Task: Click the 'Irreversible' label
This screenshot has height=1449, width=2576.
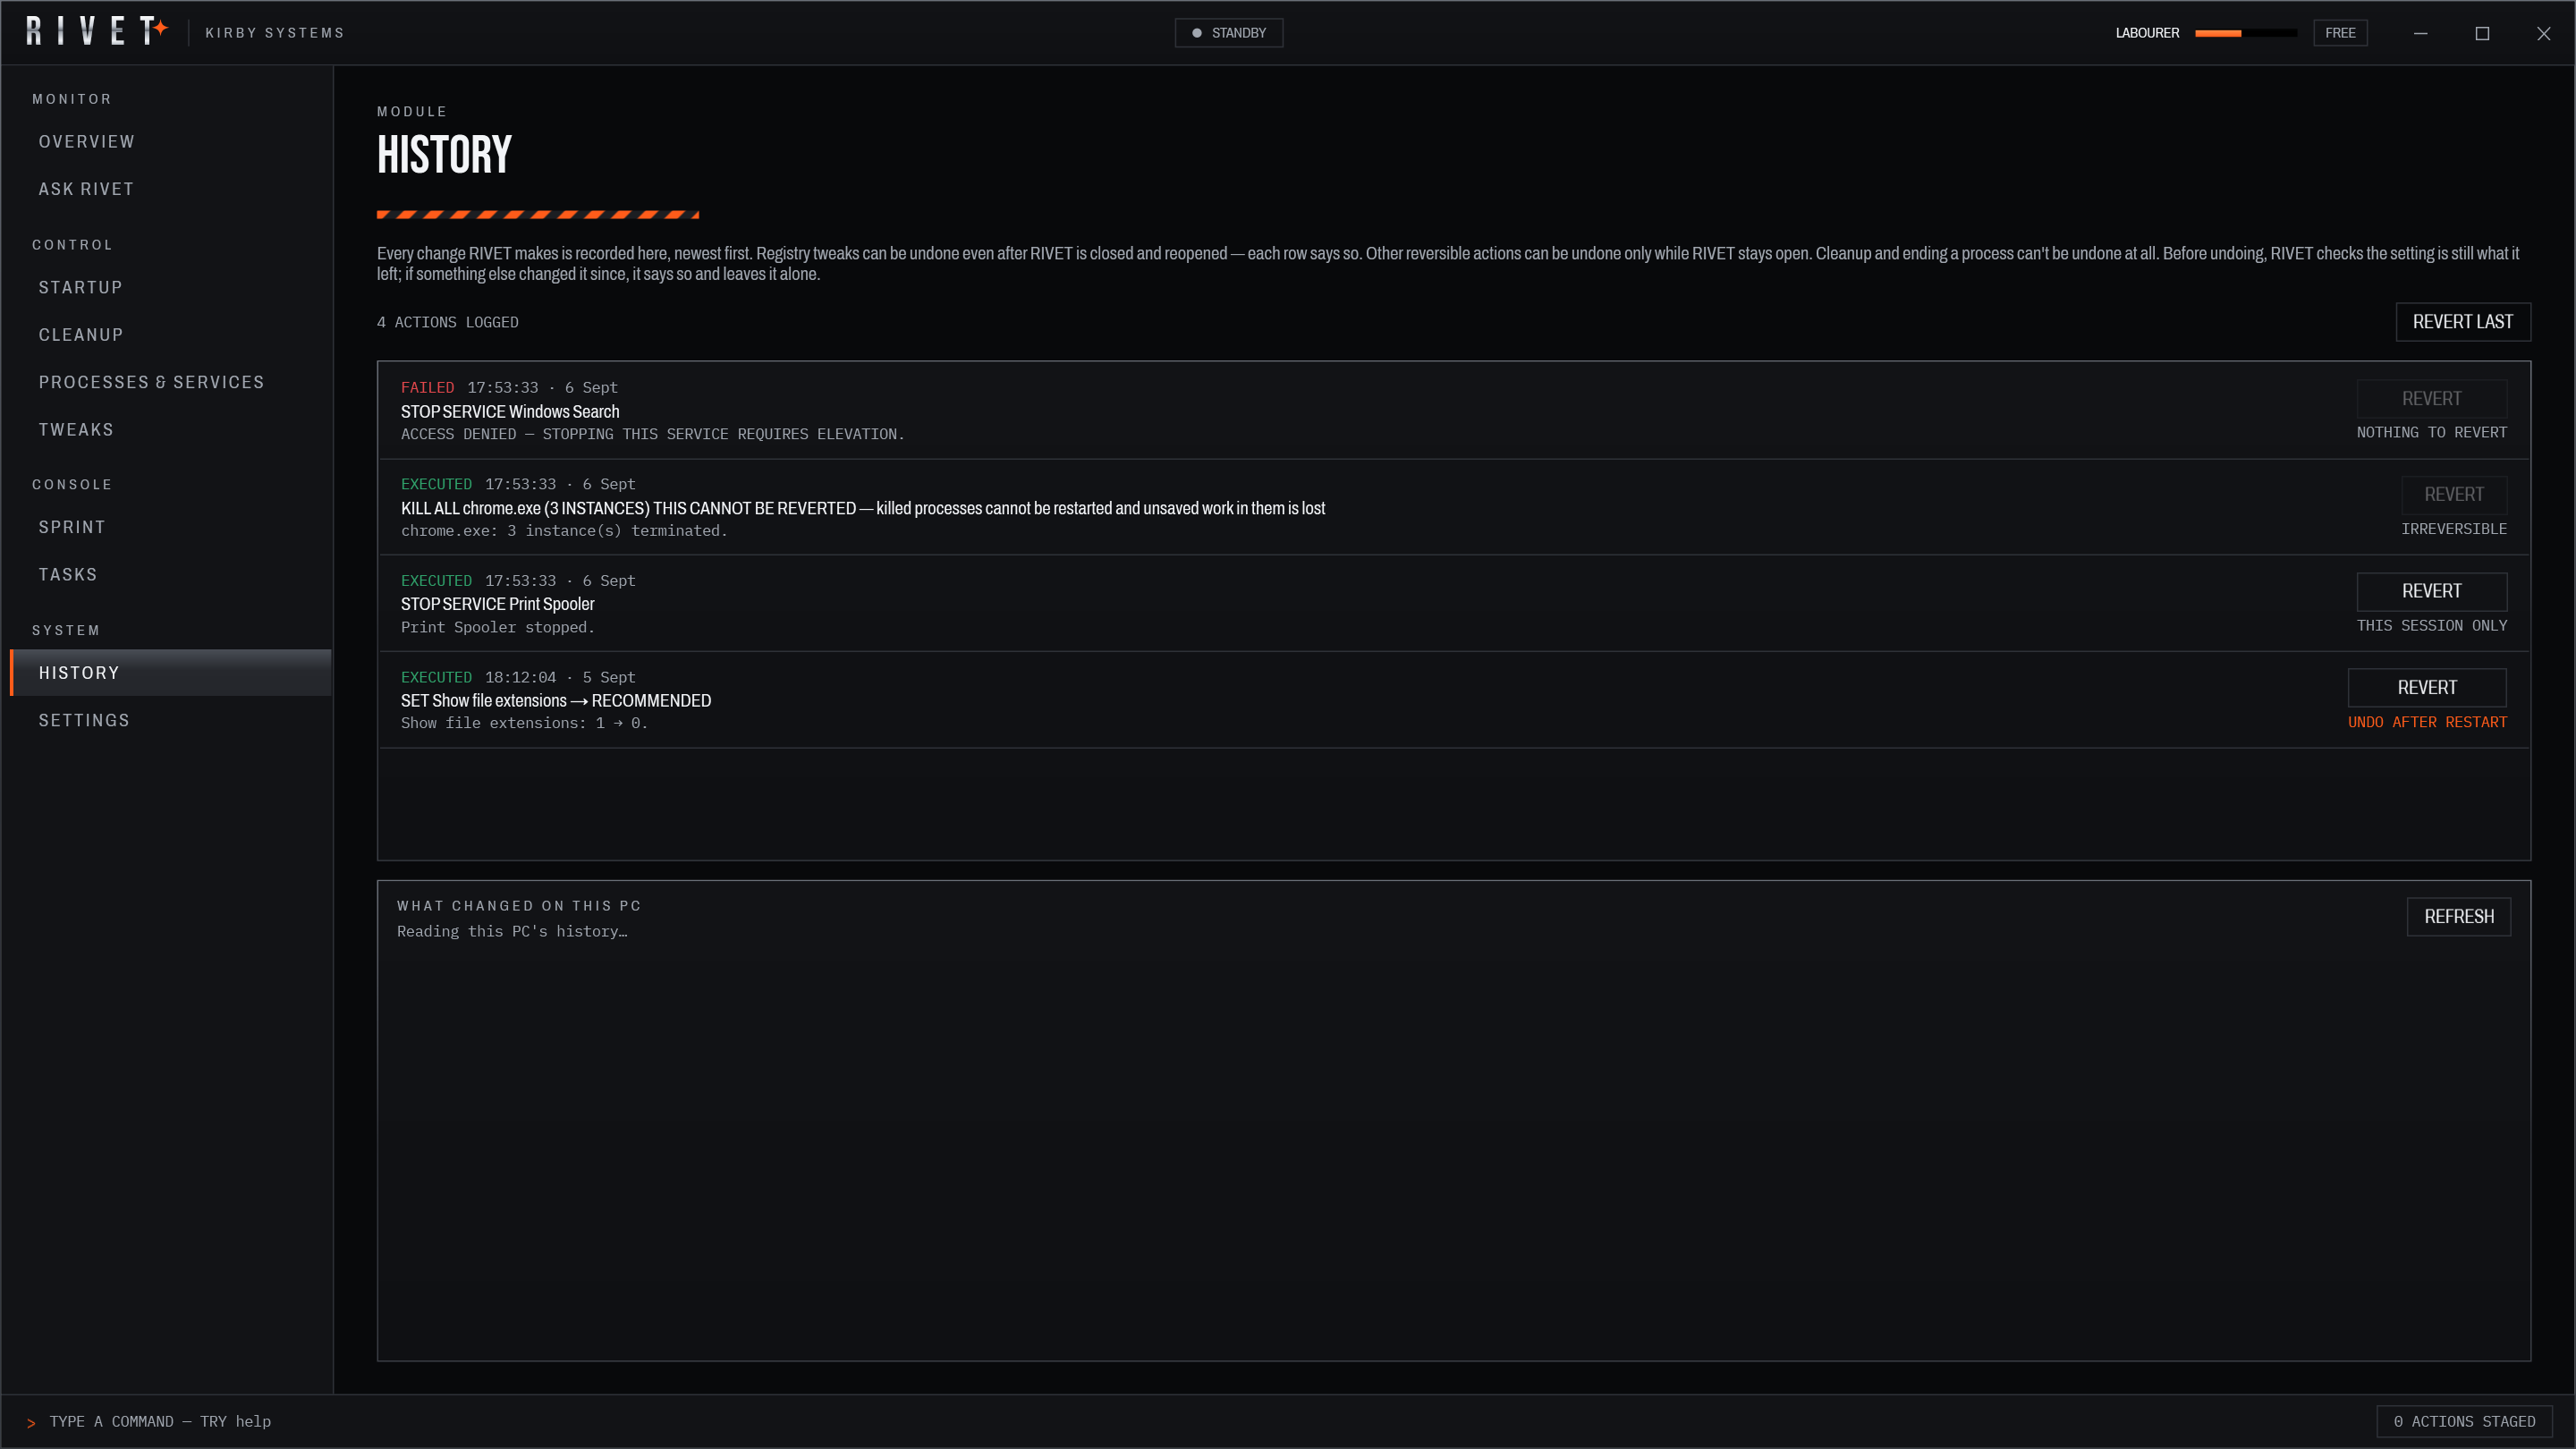Action: coord(2454,529)
